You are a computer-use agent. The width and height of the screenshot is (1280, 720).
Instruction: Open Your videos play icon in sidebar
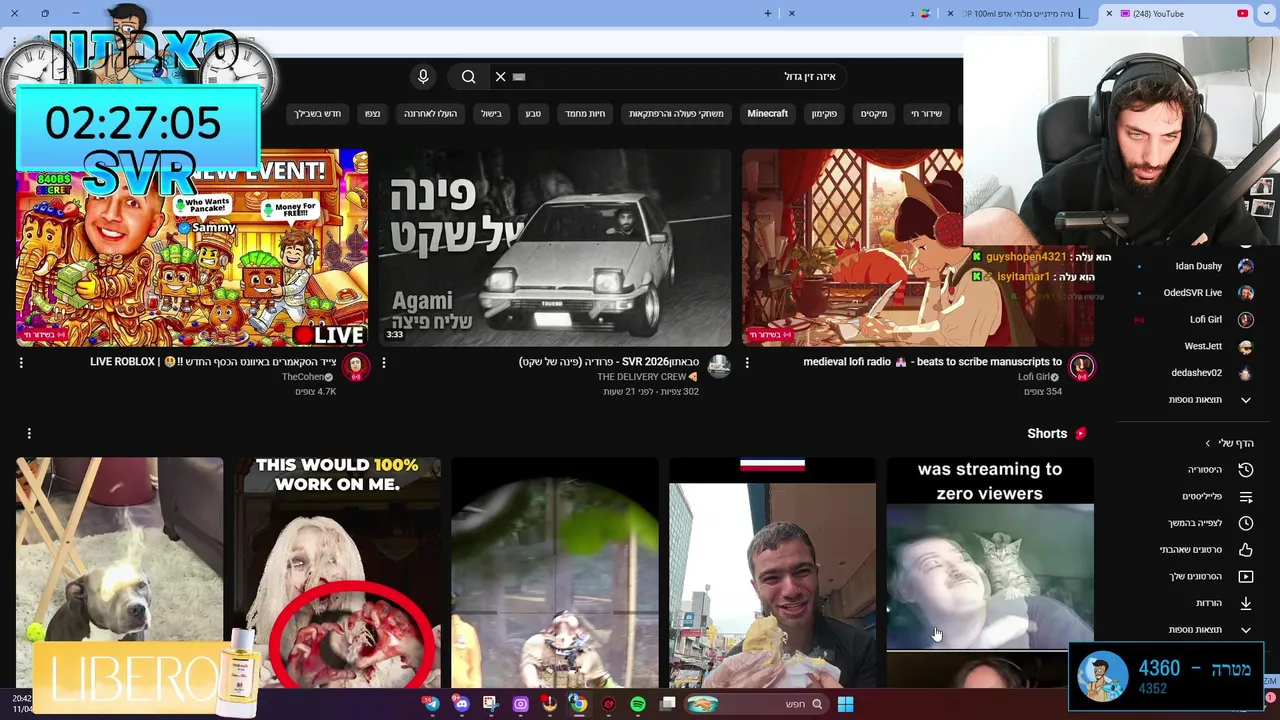1245,577
